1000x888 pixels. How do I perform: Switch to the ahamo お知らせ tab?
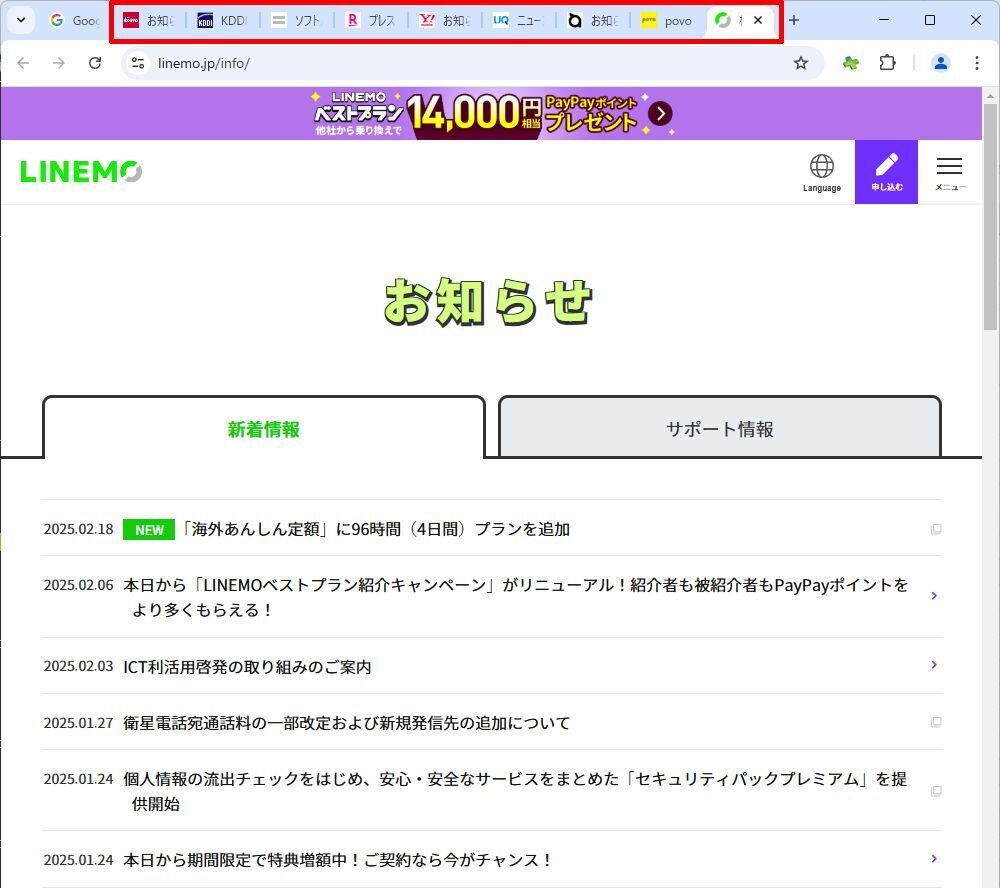point(592,20)
